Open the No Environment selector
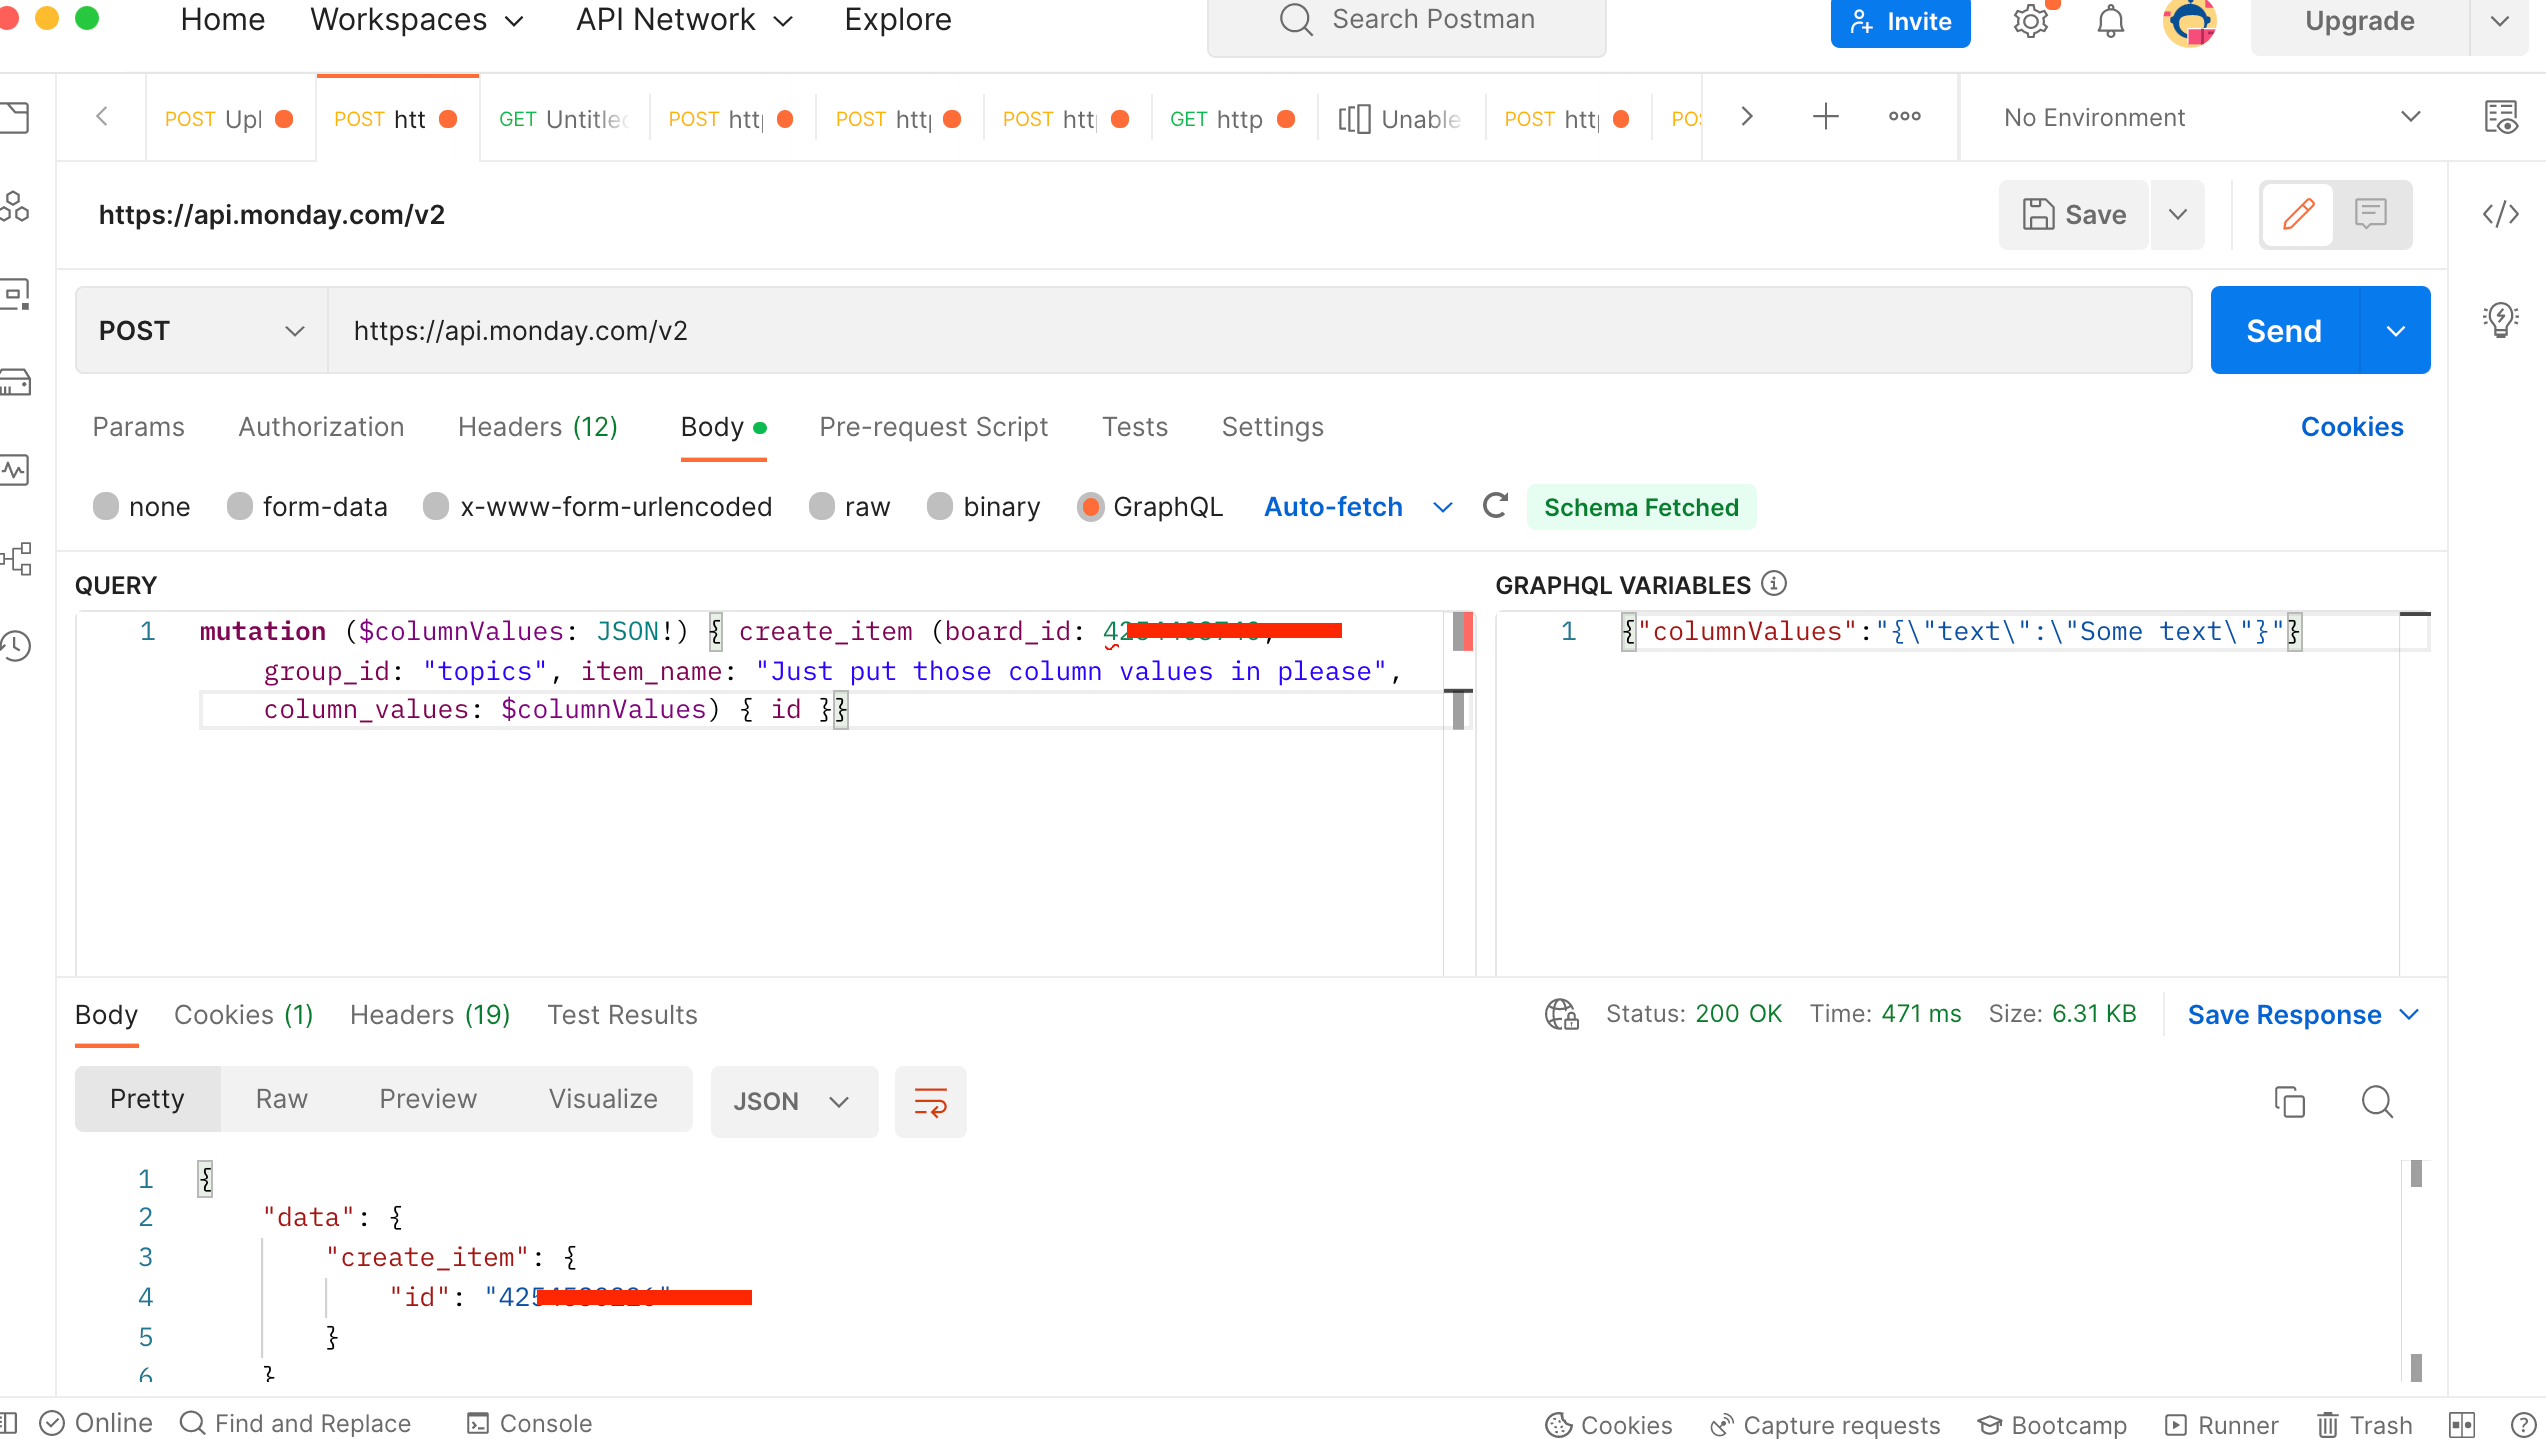Image resolution: width=2546 pixels, height=1439 pixels. (x=2211, y=117)
